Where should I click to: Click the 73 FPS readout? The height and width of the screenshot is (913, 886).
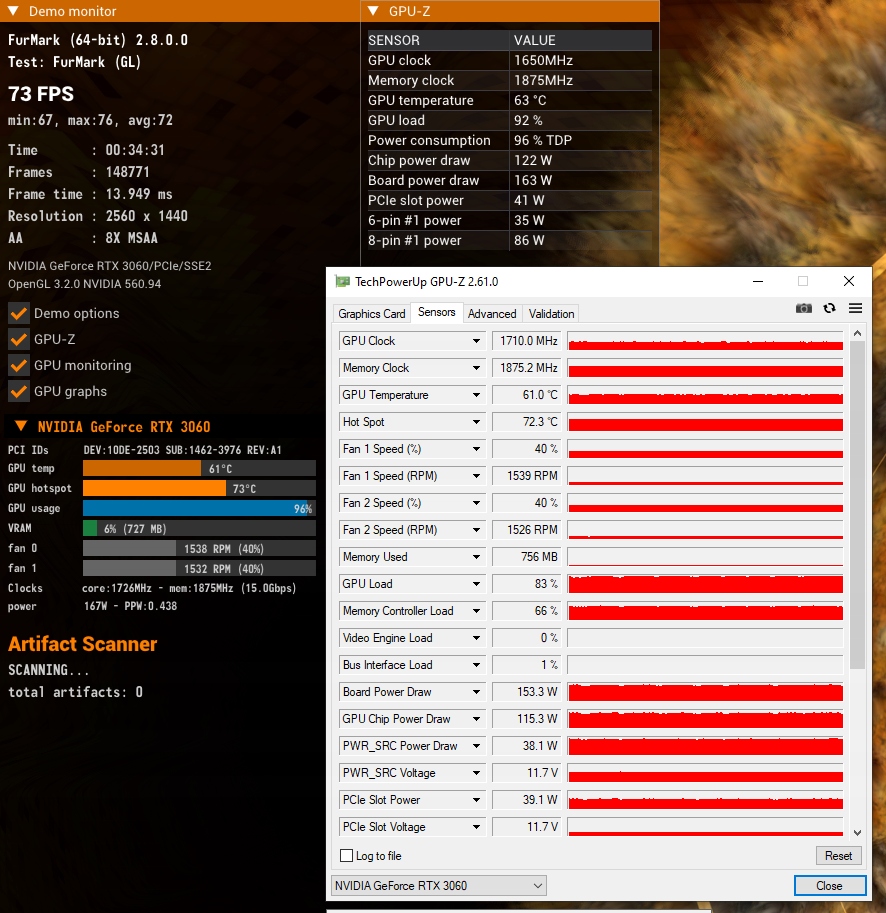click(x=41, y=94)
